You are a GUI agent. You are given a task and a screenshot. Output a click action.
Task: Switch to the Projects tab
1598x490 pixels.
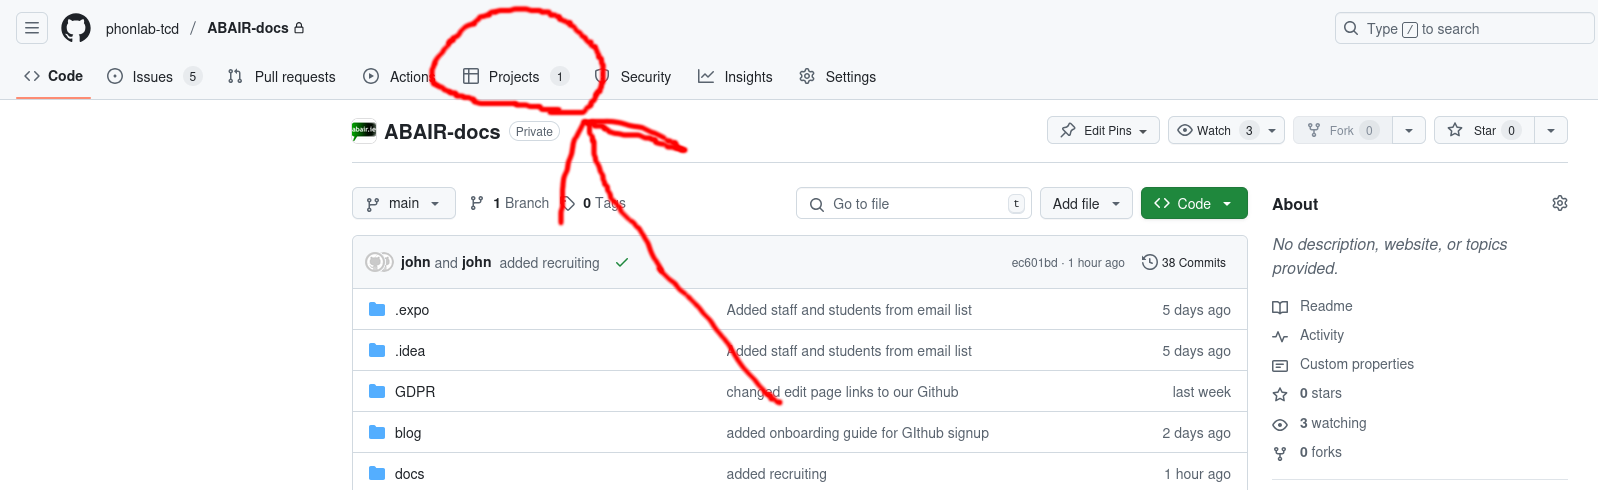coord(515,76)
